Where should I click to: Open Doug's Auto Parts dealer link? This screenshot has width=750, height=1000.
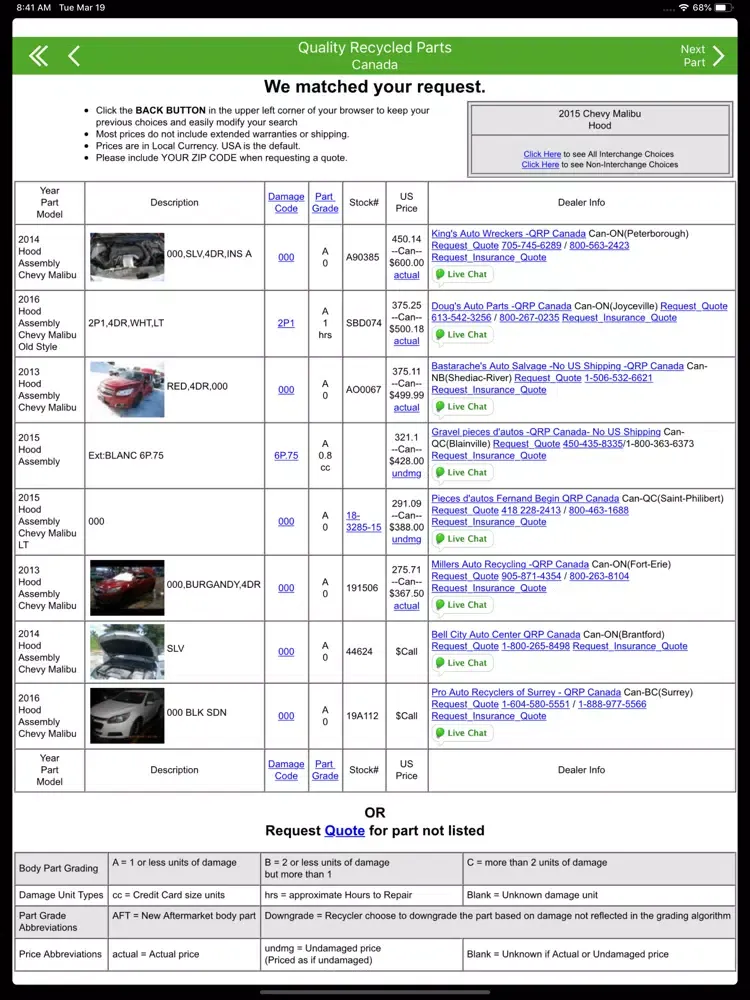click(501, 305)
